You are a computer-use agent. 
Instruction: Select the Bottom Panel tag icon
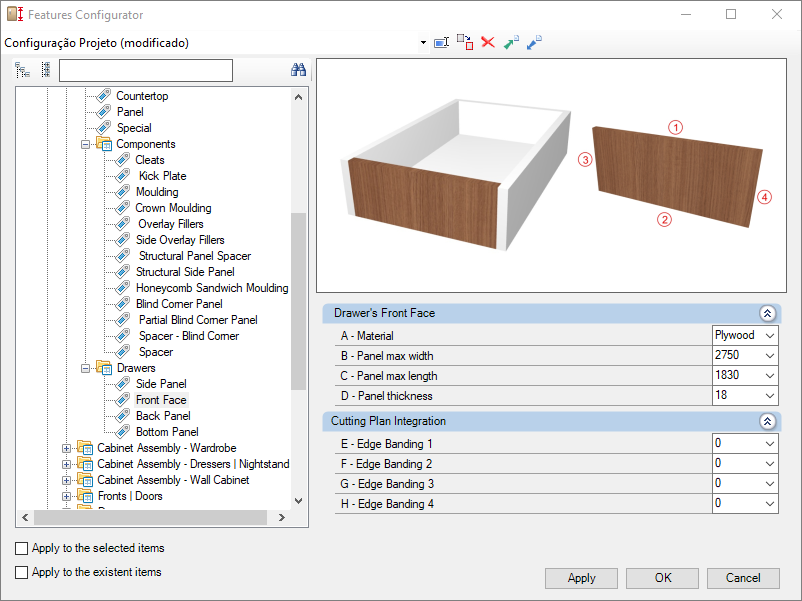point(123,432)
